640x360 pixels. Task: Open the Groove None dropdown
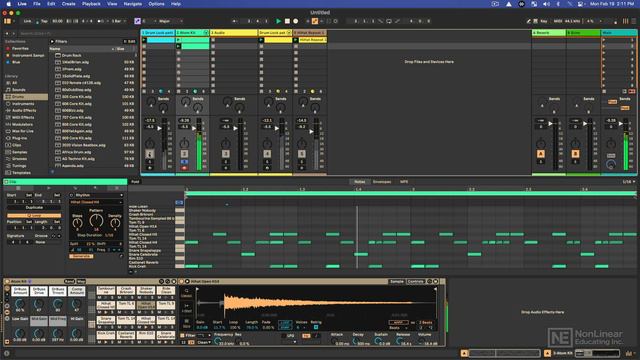(x=48, y=242)
